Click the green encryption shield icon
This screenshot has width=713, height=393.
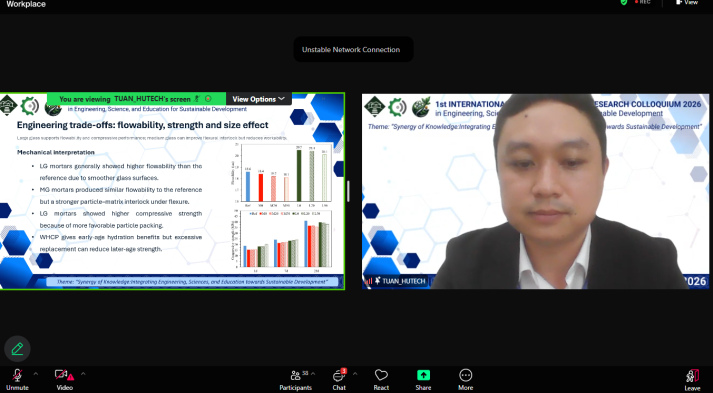624,2
